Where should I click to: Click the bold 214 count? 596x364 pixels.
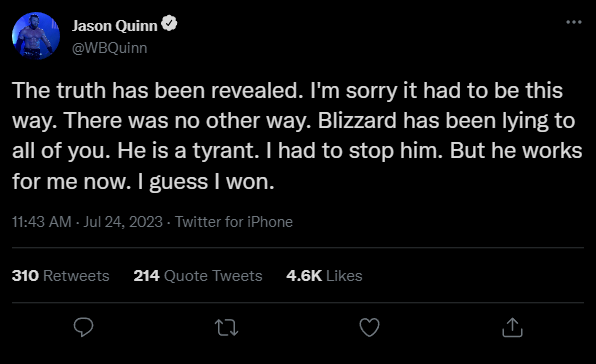146,275
